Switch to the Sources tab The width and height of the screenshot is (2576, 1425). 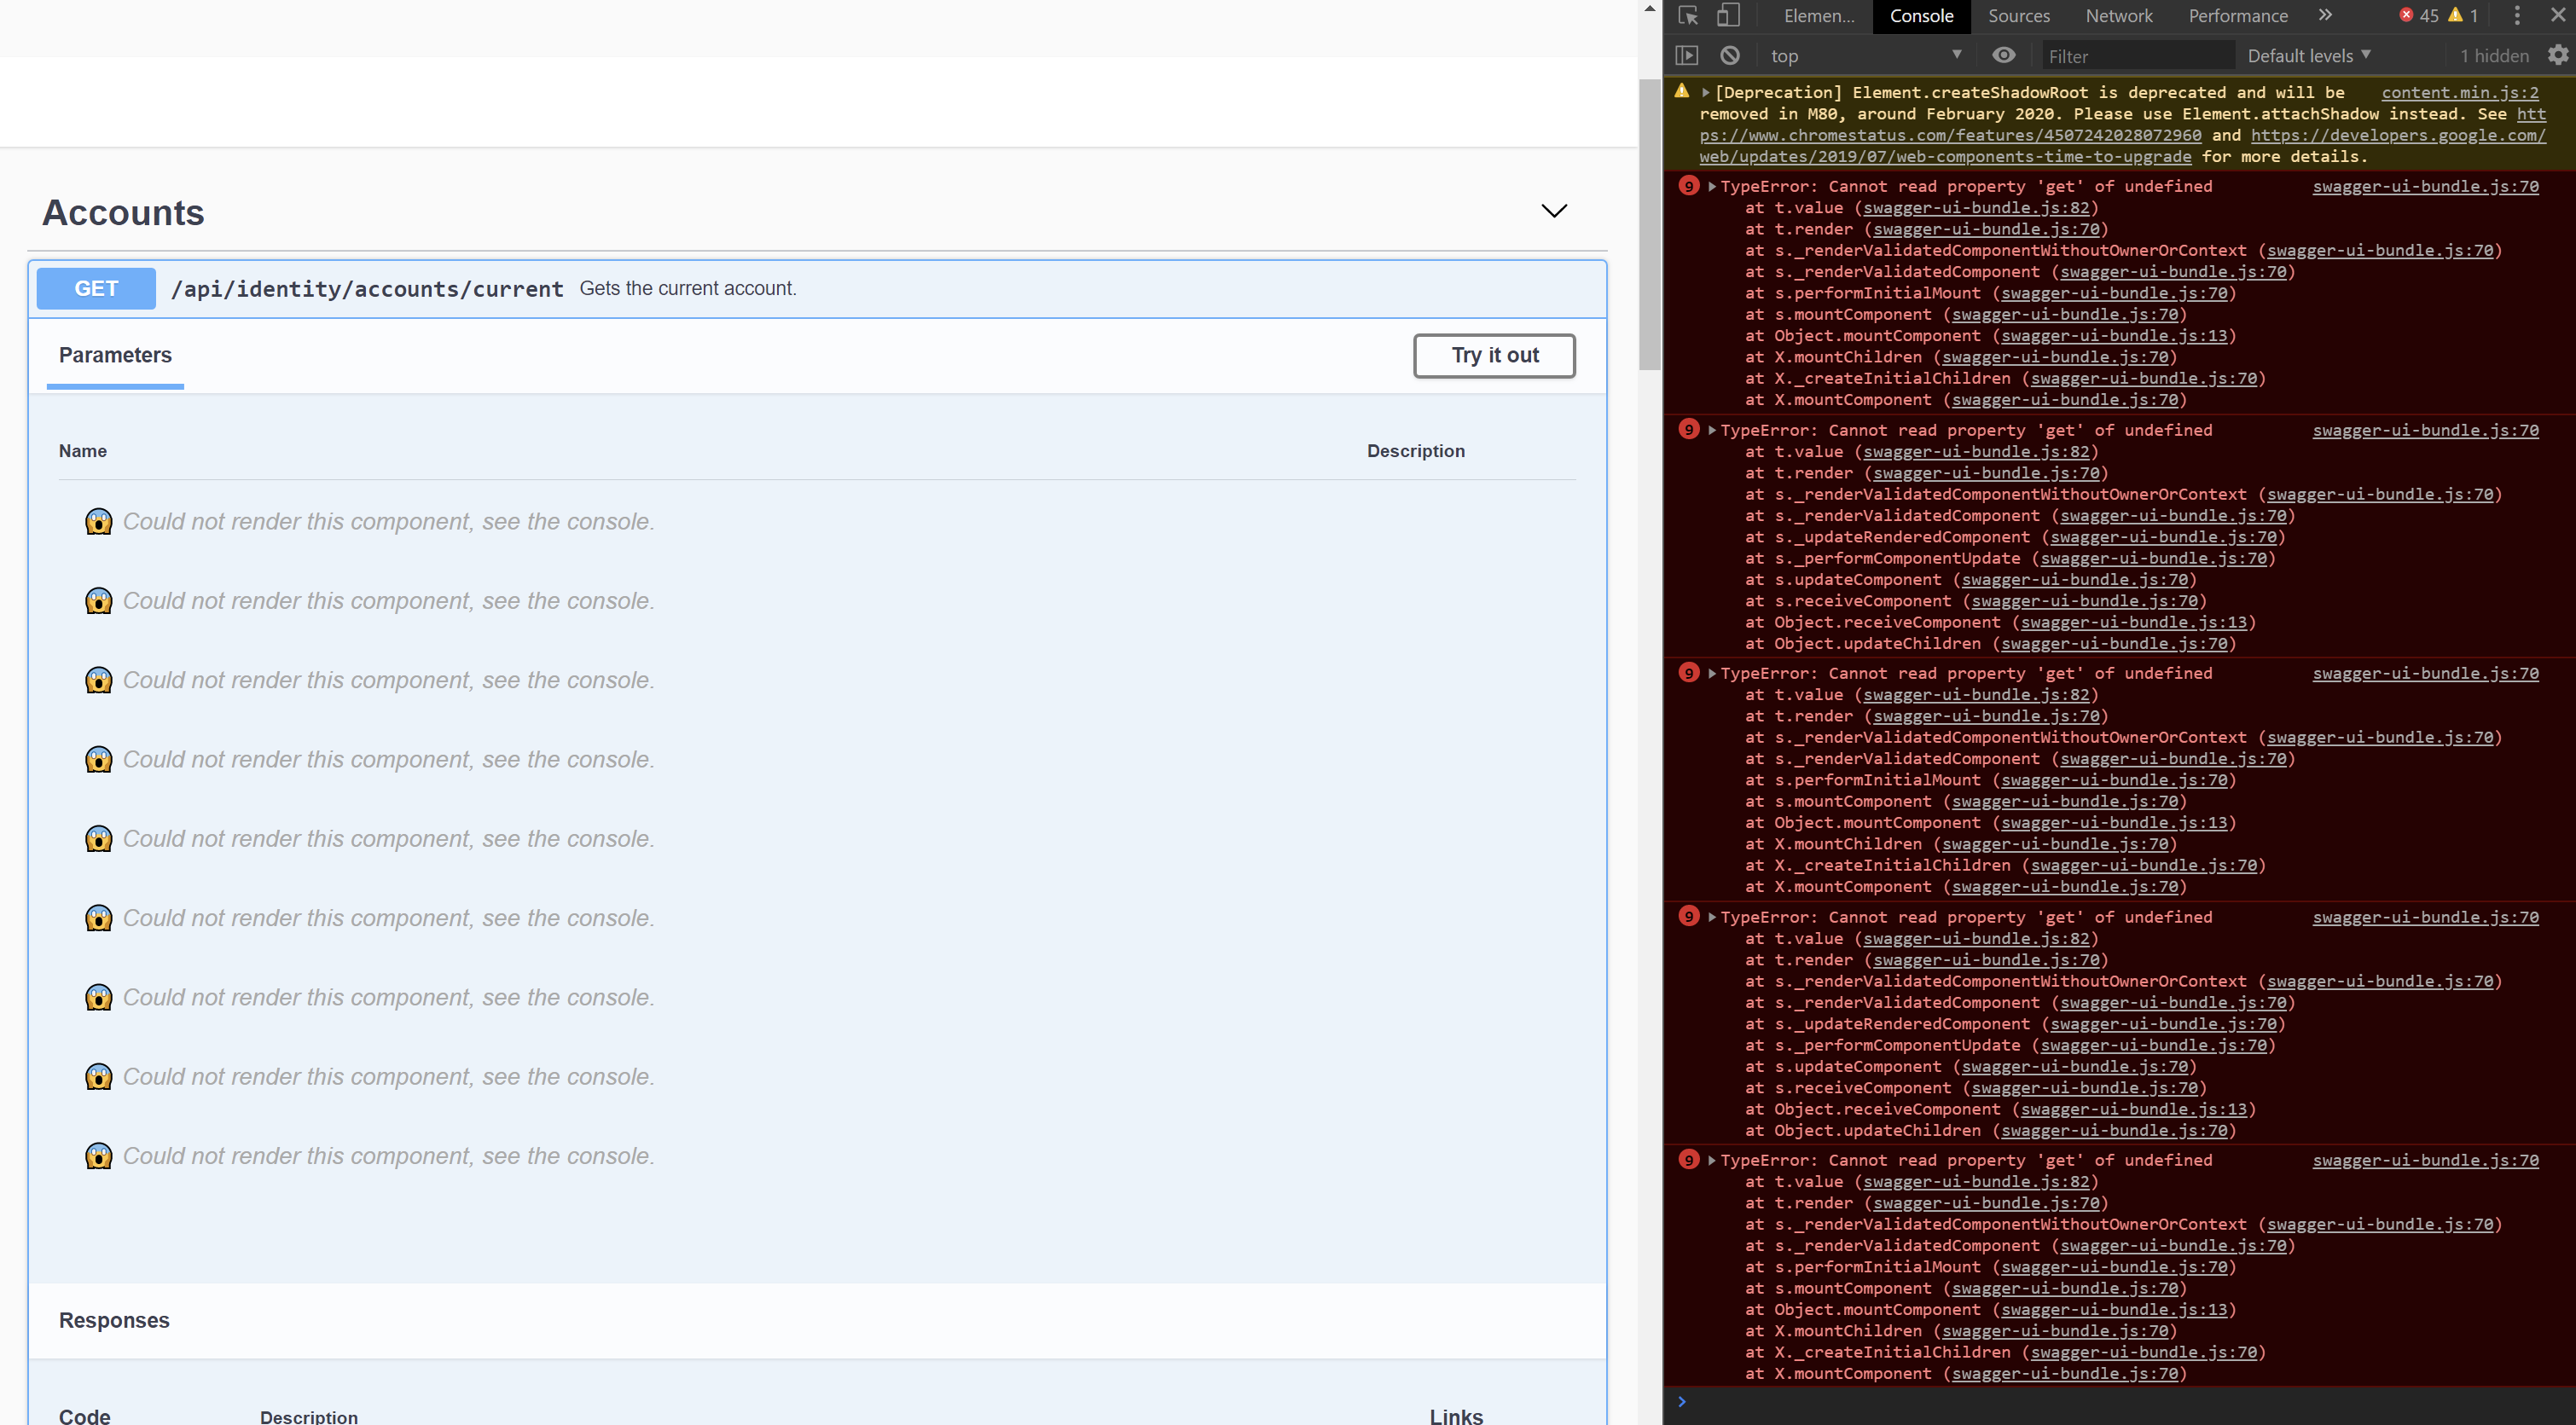2018,16
